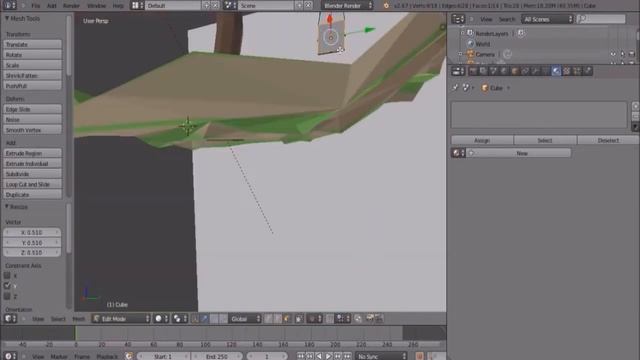Click Loop Cut and Slide

(33, 184)
